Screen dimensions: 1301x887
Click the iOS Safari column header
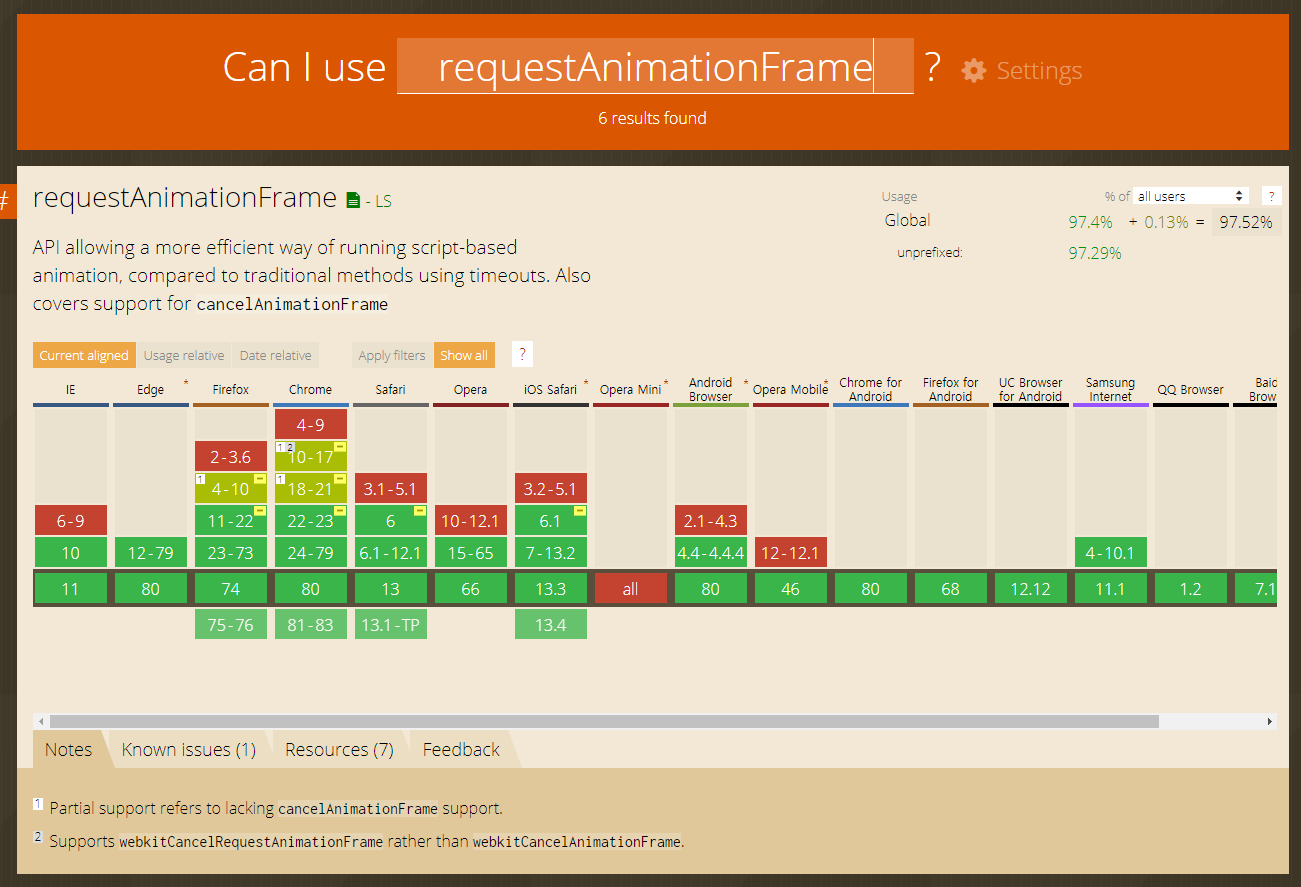550,390
